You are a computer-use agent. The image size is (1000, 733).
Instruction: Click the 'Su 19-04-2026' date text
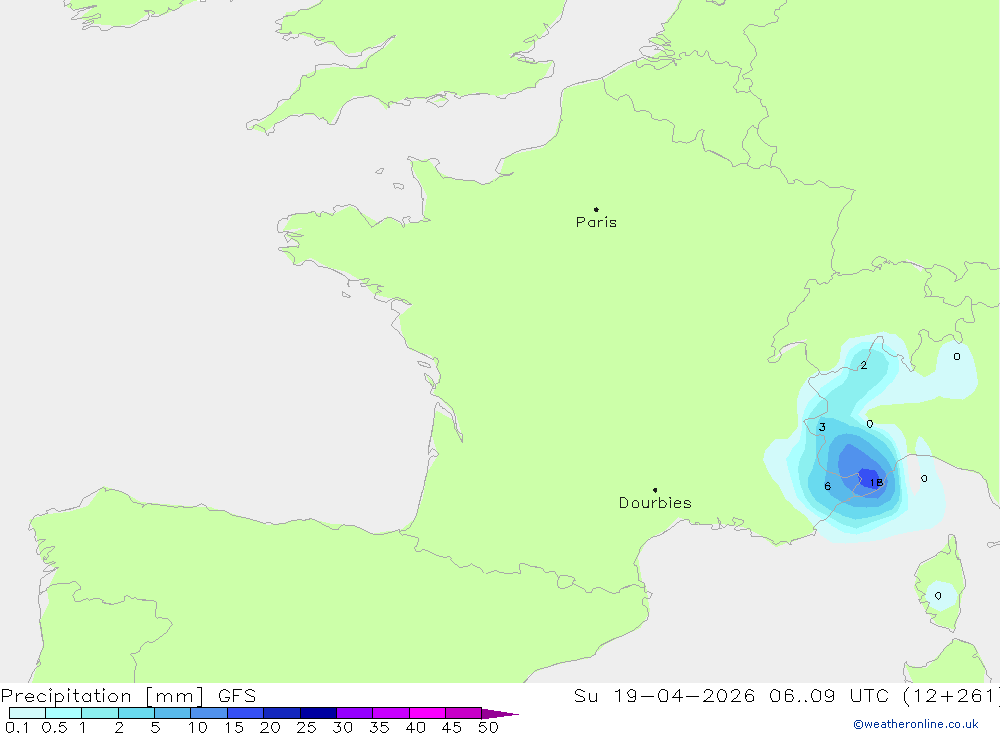(x=664, y=696)
